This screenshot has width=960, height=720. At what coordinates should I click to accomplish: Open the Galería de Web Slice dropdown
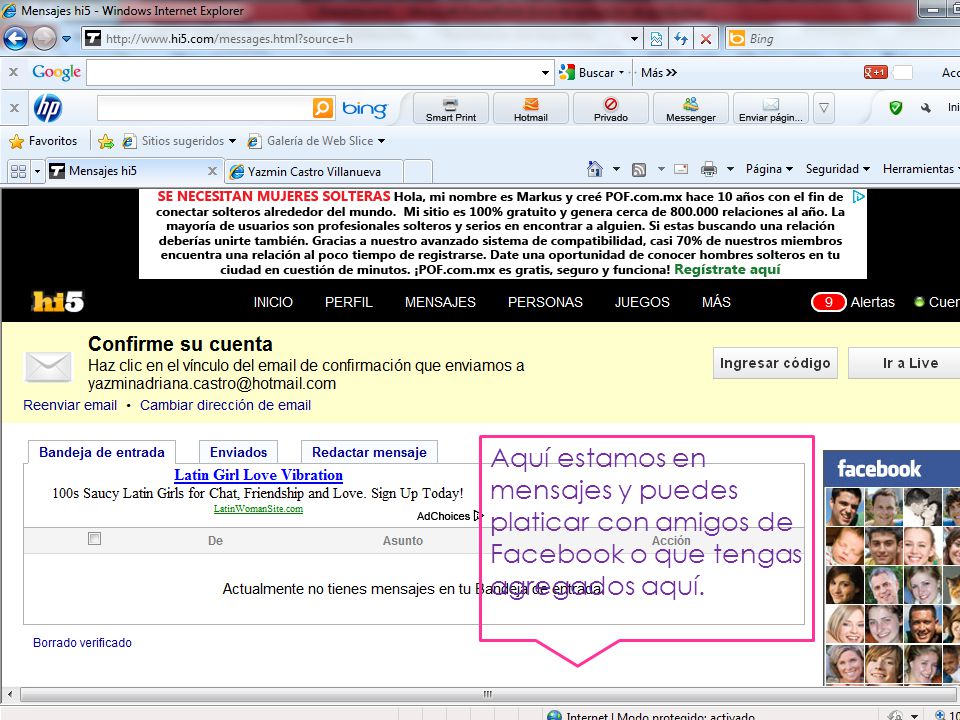coord(381,141)
